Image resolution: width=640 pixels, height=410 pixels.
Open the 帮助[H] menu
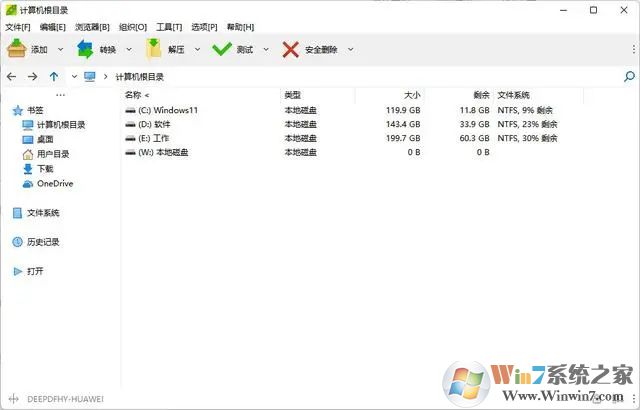click(240, 27)
